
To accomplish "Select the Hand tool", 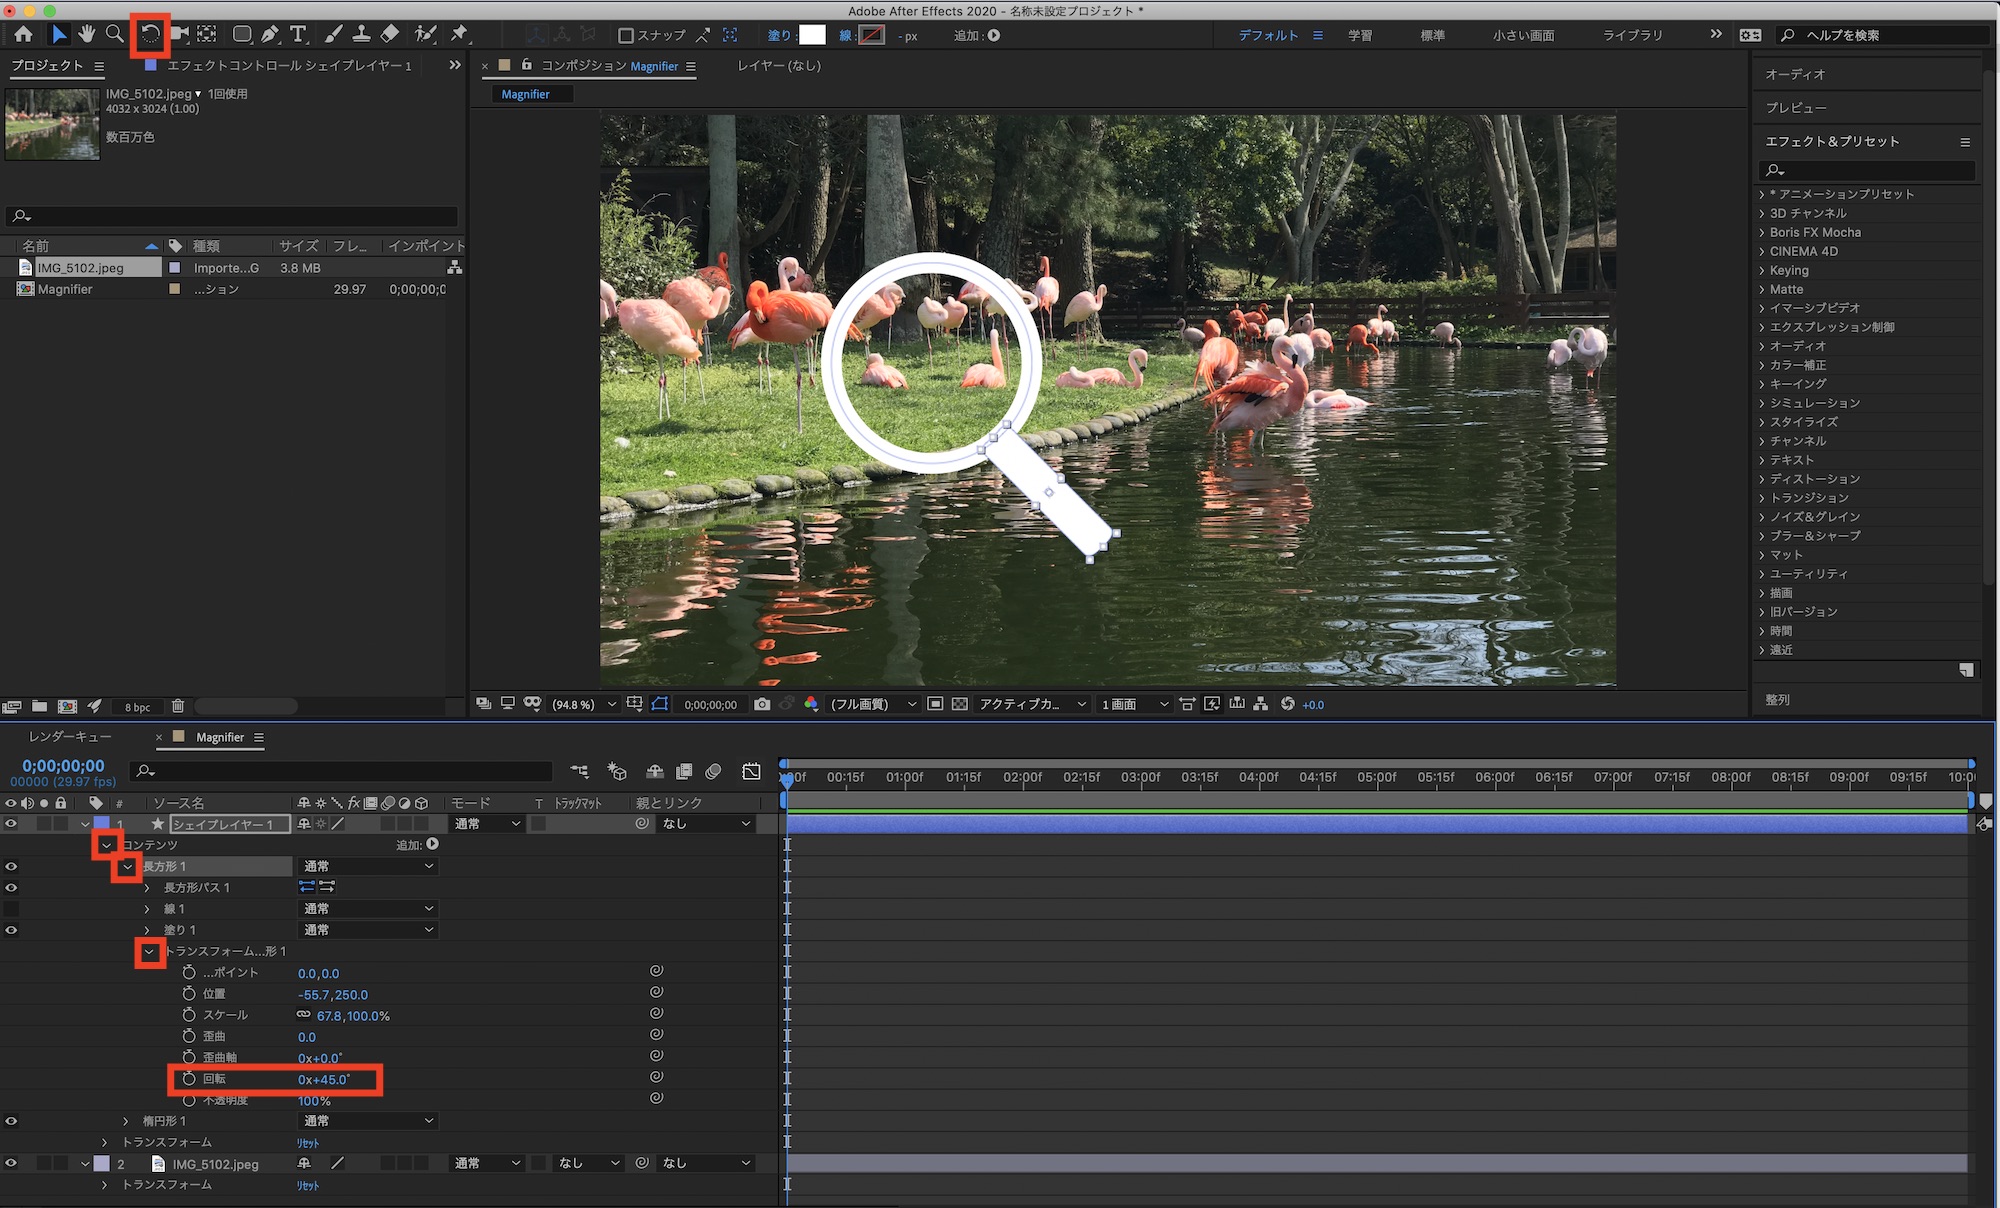I will [x=87, y=34].
